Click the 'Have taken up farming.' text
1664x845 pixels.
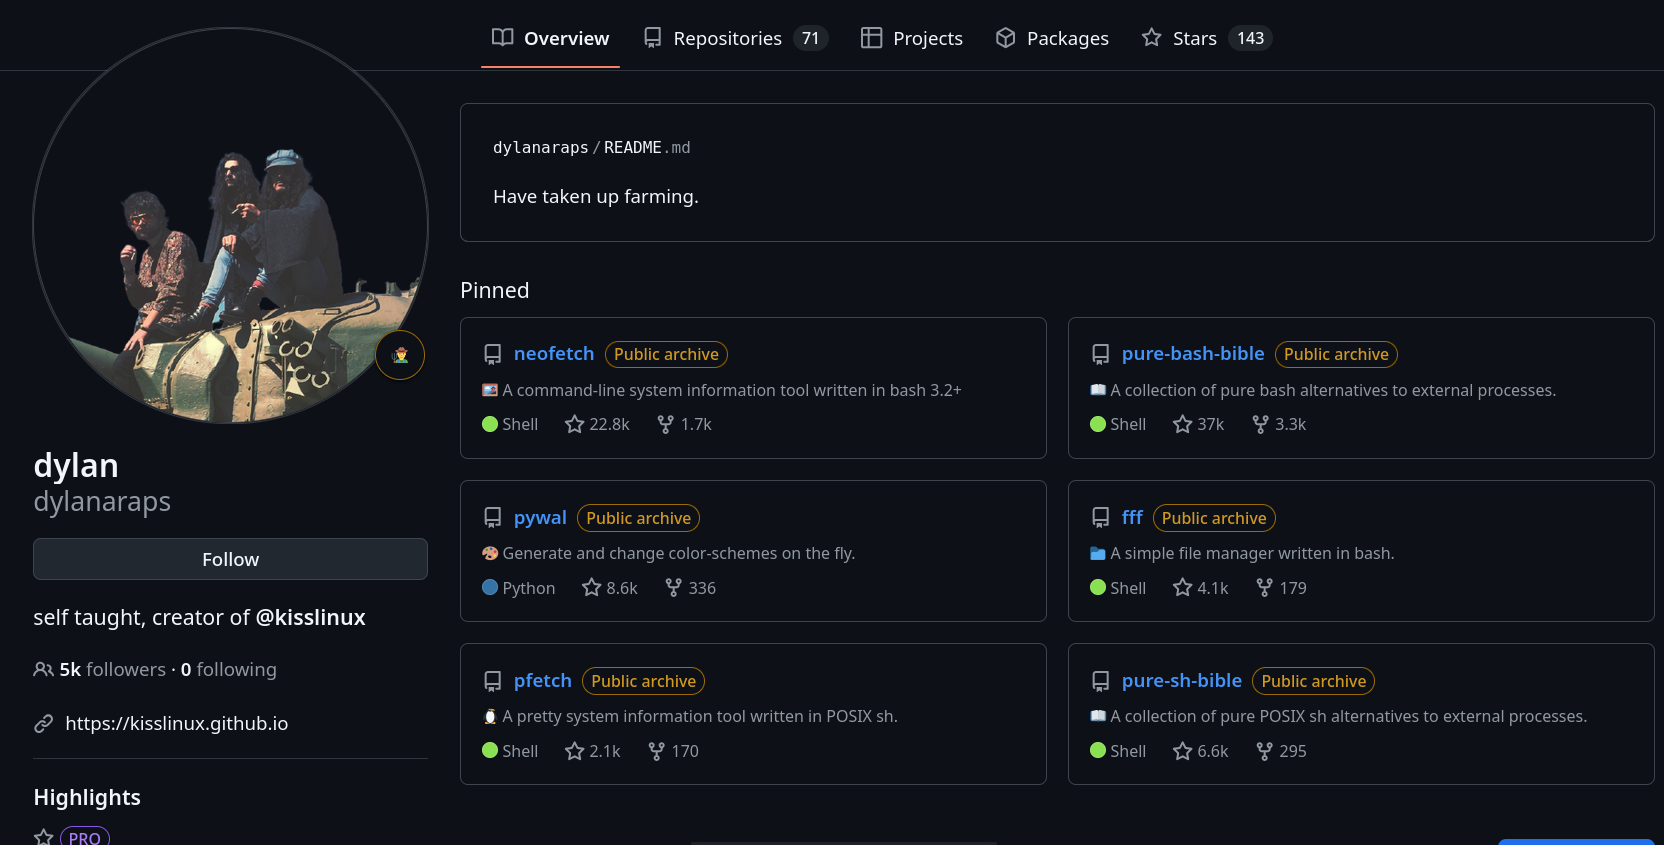pyautogui.click(x=596, y=196)
